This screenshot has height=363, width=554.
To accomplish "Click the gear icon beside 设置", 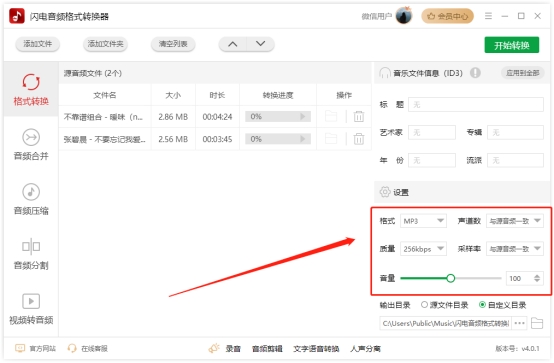I will coord(385,192).
